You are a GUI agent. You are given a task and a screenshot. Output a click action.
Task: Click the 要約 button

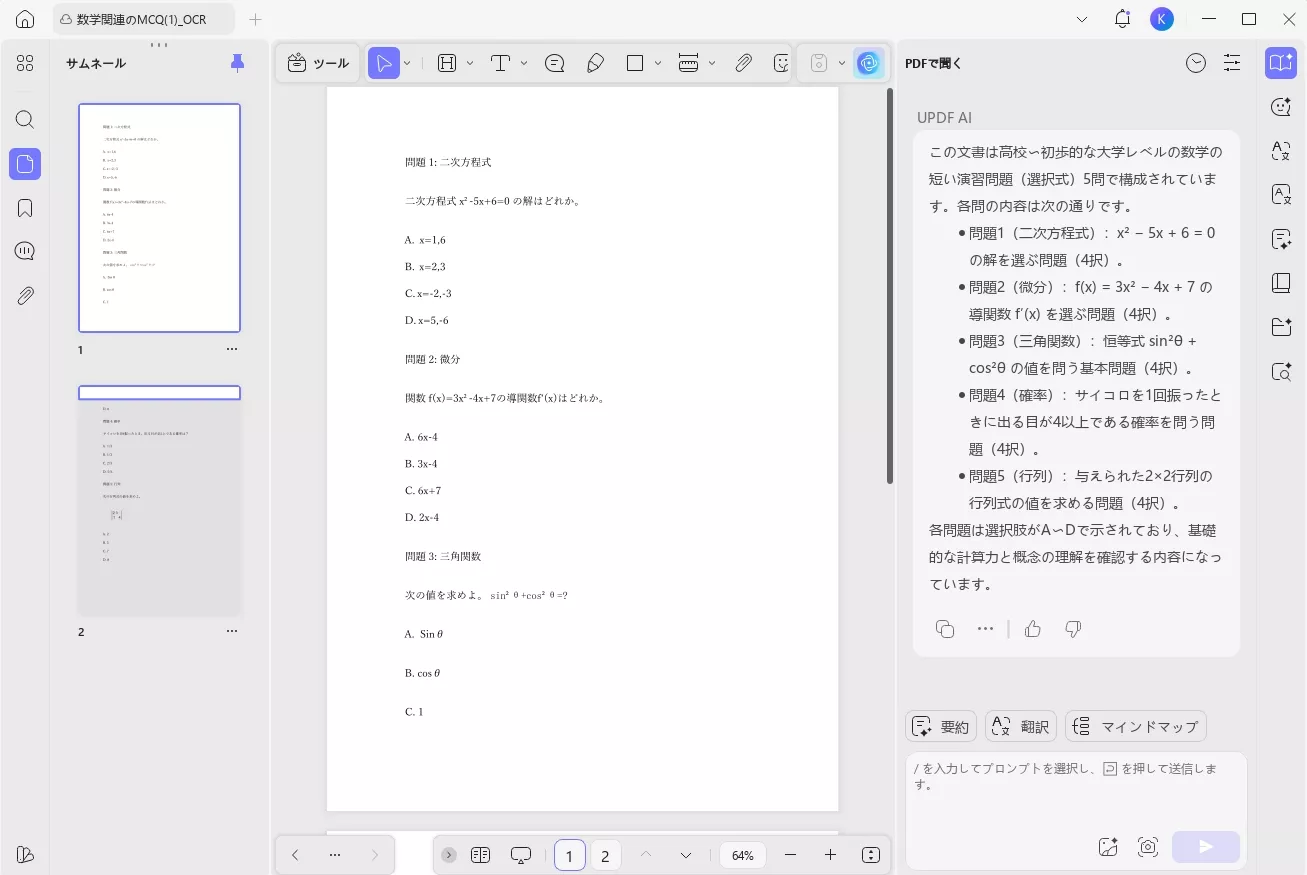click(x=941, y=727)
